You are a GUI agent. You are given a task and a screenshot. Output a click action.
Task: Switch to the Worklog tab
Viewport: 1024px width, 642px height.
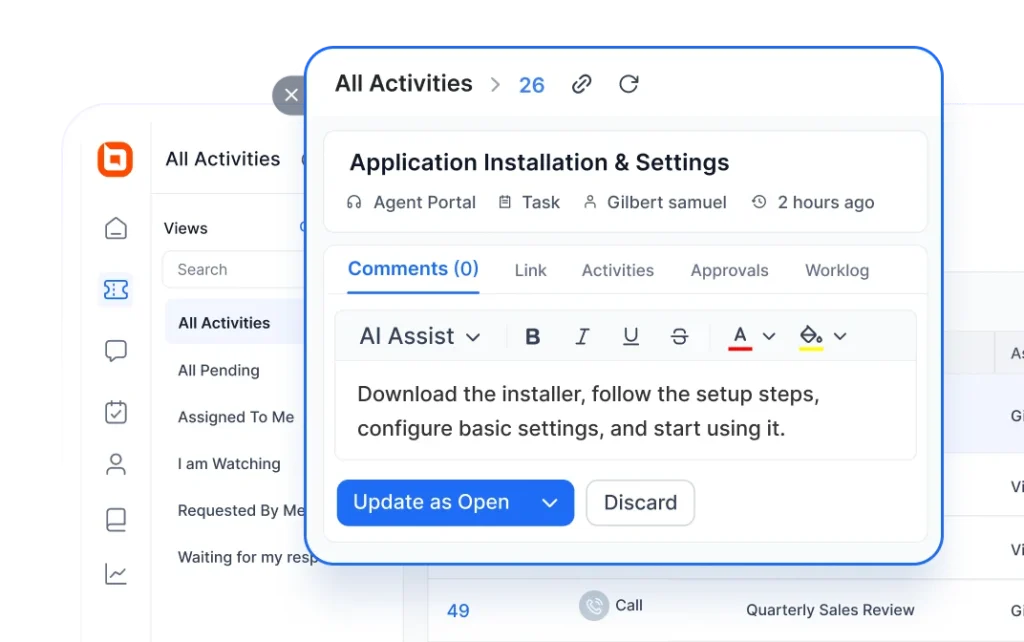pos(837,270)
